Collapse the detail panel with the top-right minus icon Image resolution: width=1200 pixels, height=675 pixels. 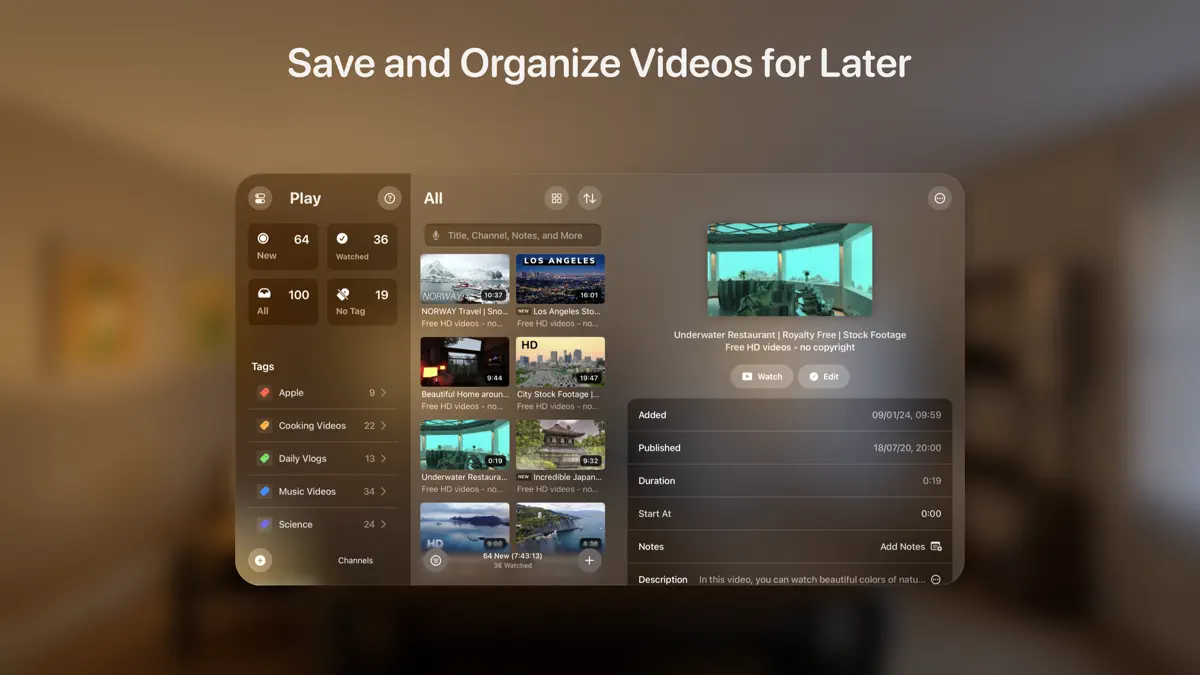(939, 197)
